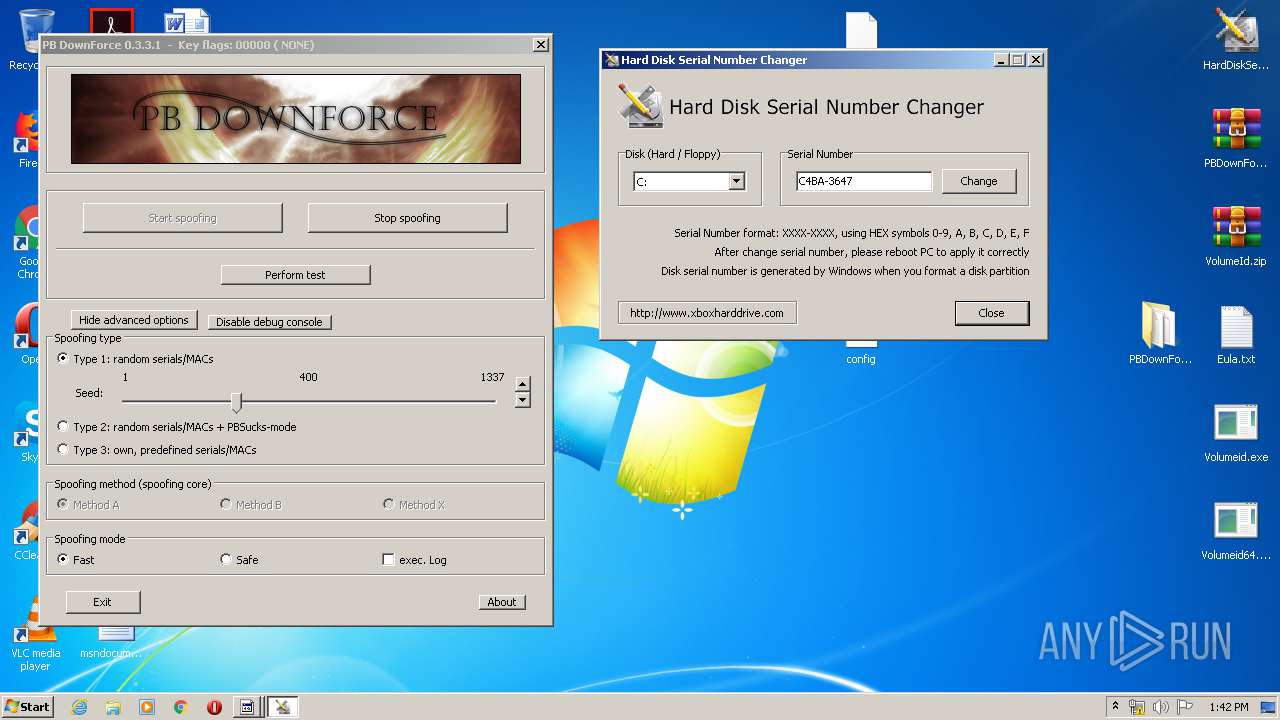Open the Start menu

click(28, 707)
